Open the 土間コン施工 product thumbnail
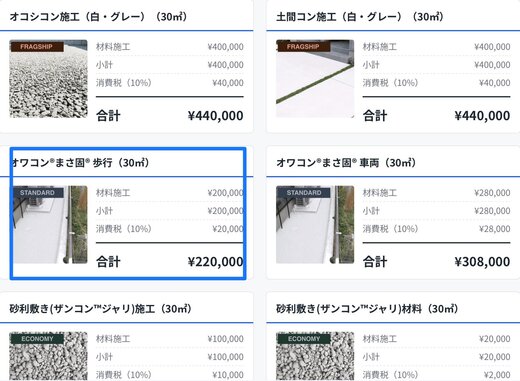Viewport: 520px width, 381px height. coord(315,79)
